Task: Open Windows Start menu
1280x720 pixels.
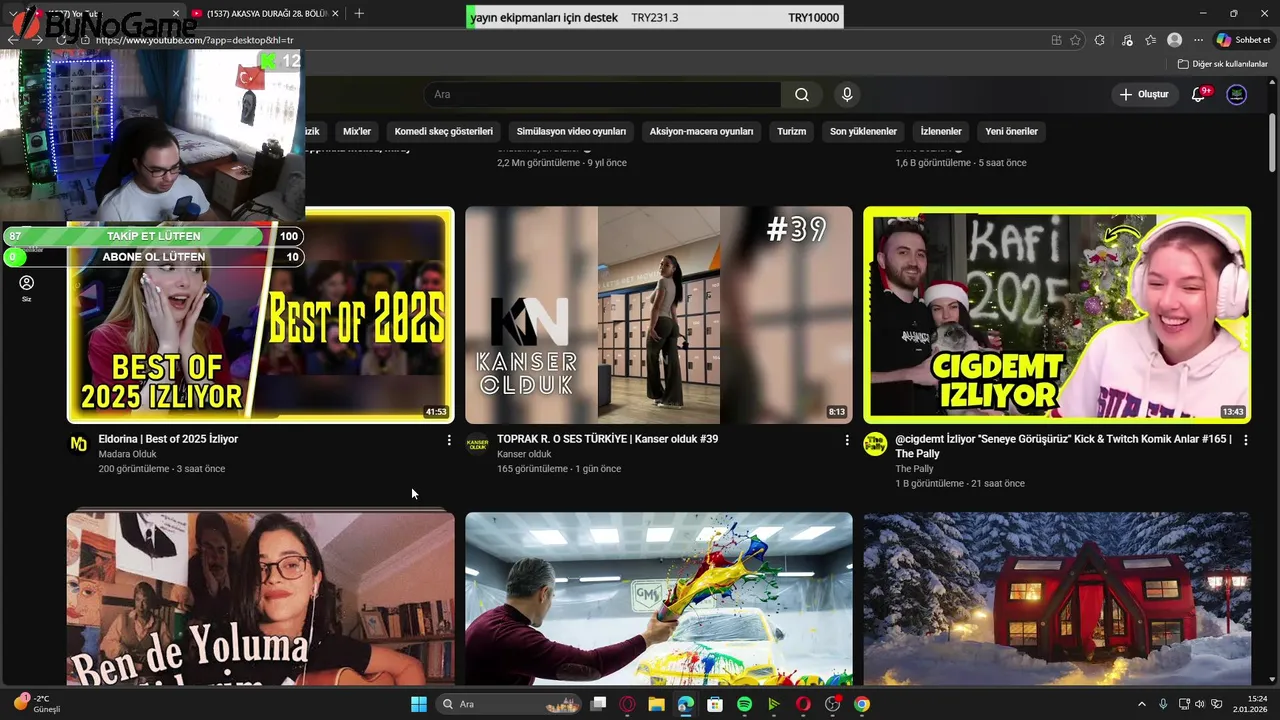Action: (419, 704)
